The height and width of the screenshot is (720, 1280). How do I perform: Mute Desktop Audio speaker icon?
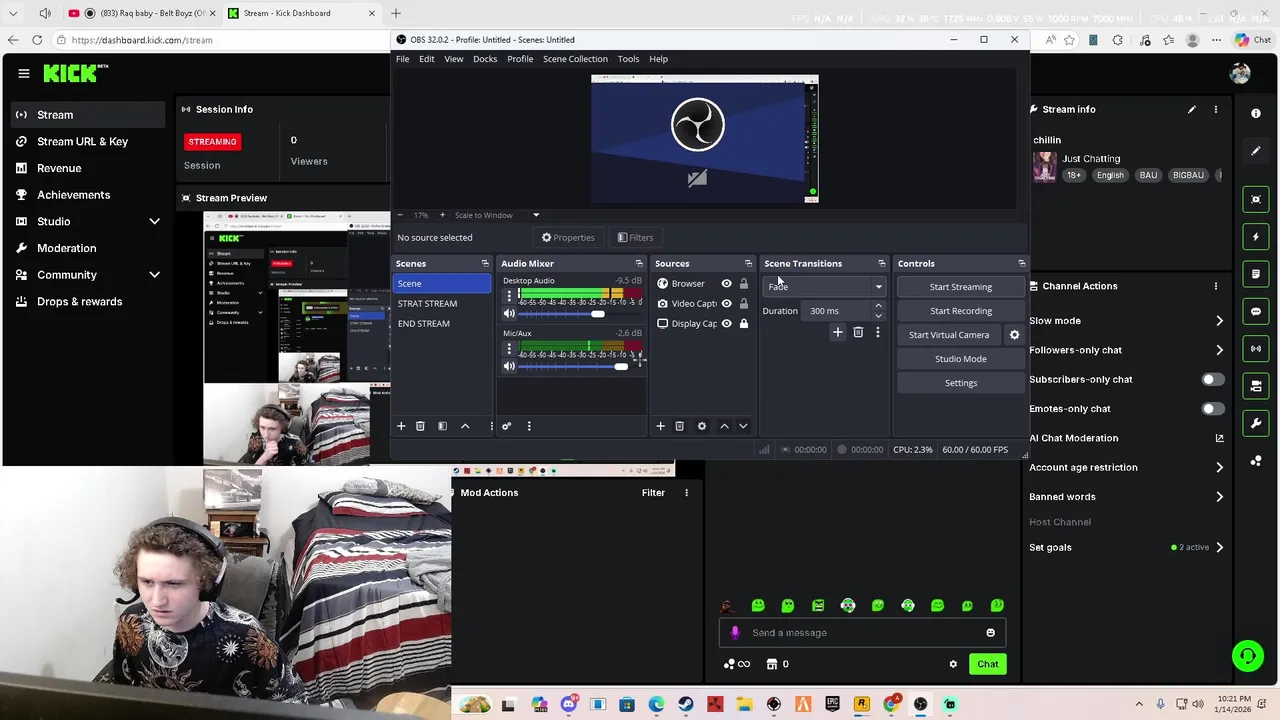pos(509,314)
